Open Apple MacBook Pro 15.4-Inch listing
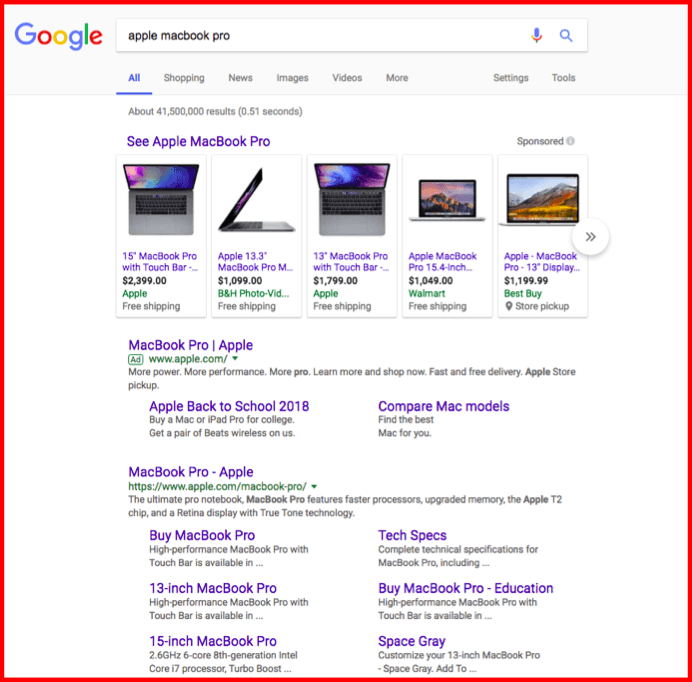The width and height of the screenshot is (692, 682). (x=442, y=262)
